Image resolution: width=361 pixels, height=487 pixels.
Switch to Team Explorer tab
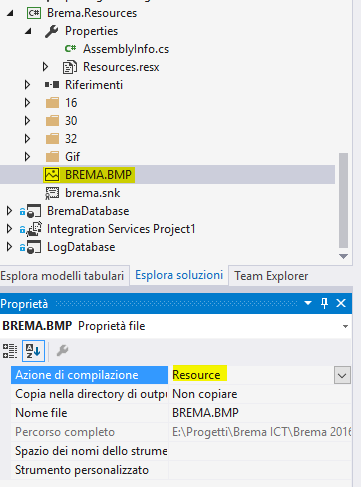click(x=271, y=276)
